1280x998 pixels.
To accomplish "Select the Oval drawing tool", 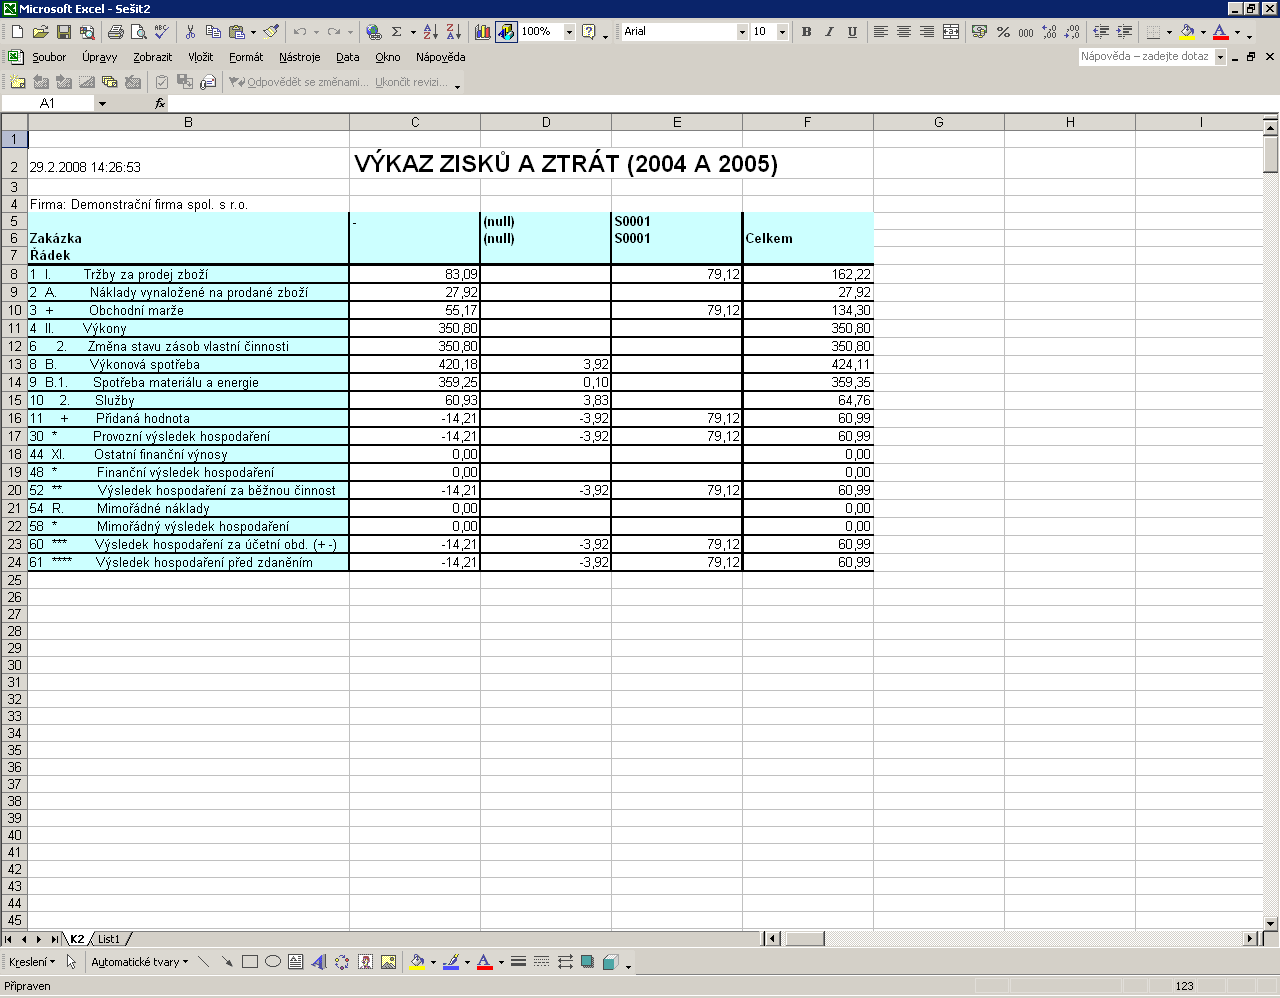I will (273, 962).
